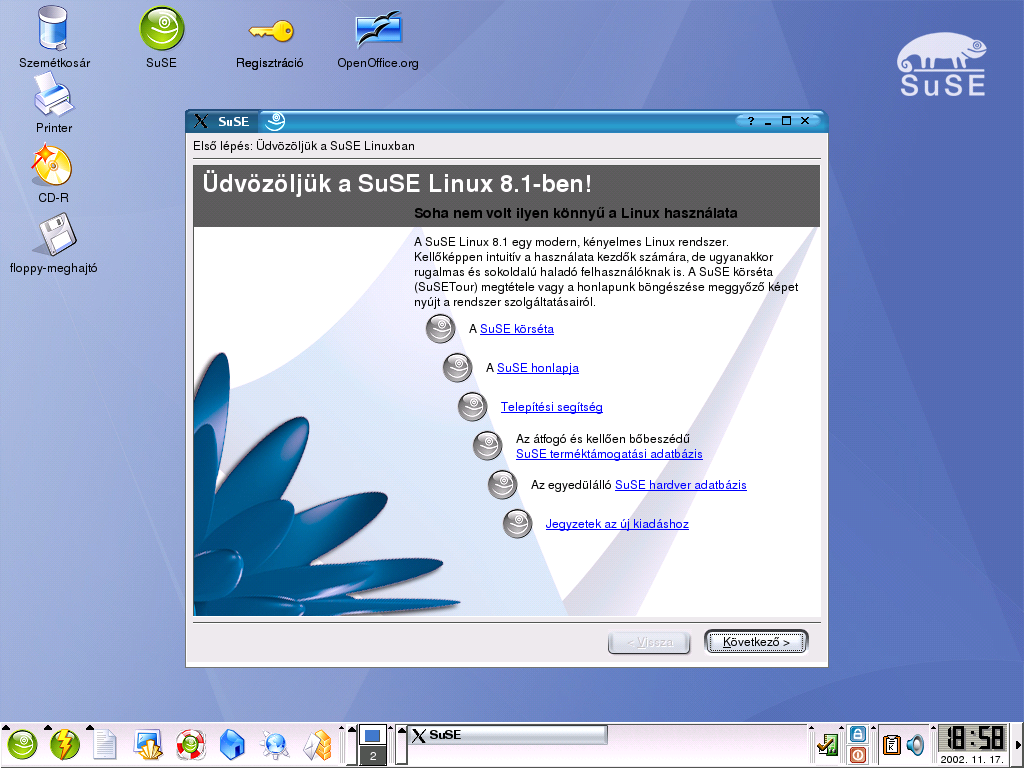The width and height of the screenshot is (1024, 768).
Task: Expand the small arrow above the lightning icon
Action: pos(48,726)
